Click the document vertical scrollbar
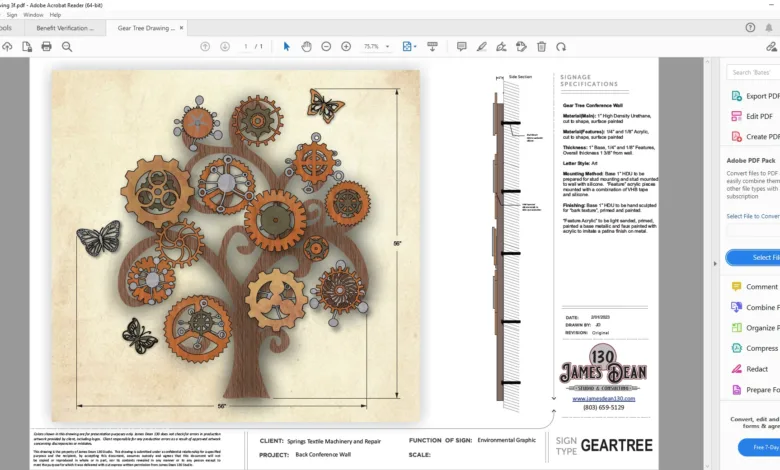Image resolution: width=780 pixels, height=470 pixels. [x=707, y=264]
